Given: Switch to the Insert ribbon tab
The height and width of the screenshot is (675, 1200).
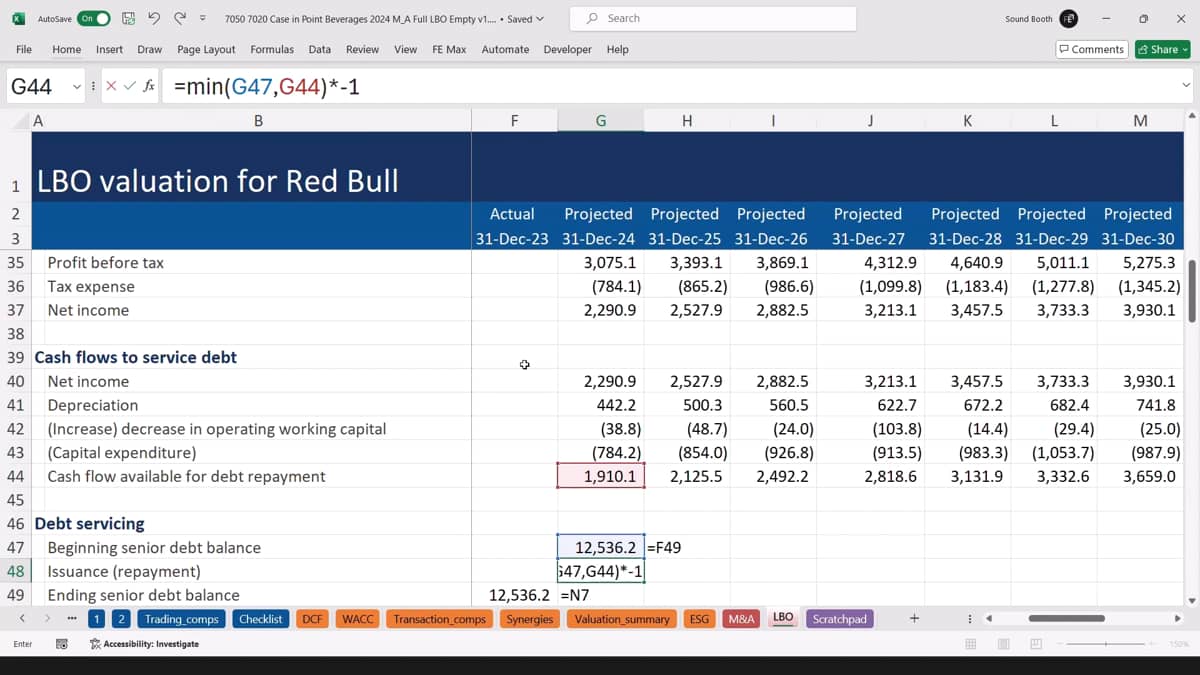Looking at the screenshot, I should [109, 49].
